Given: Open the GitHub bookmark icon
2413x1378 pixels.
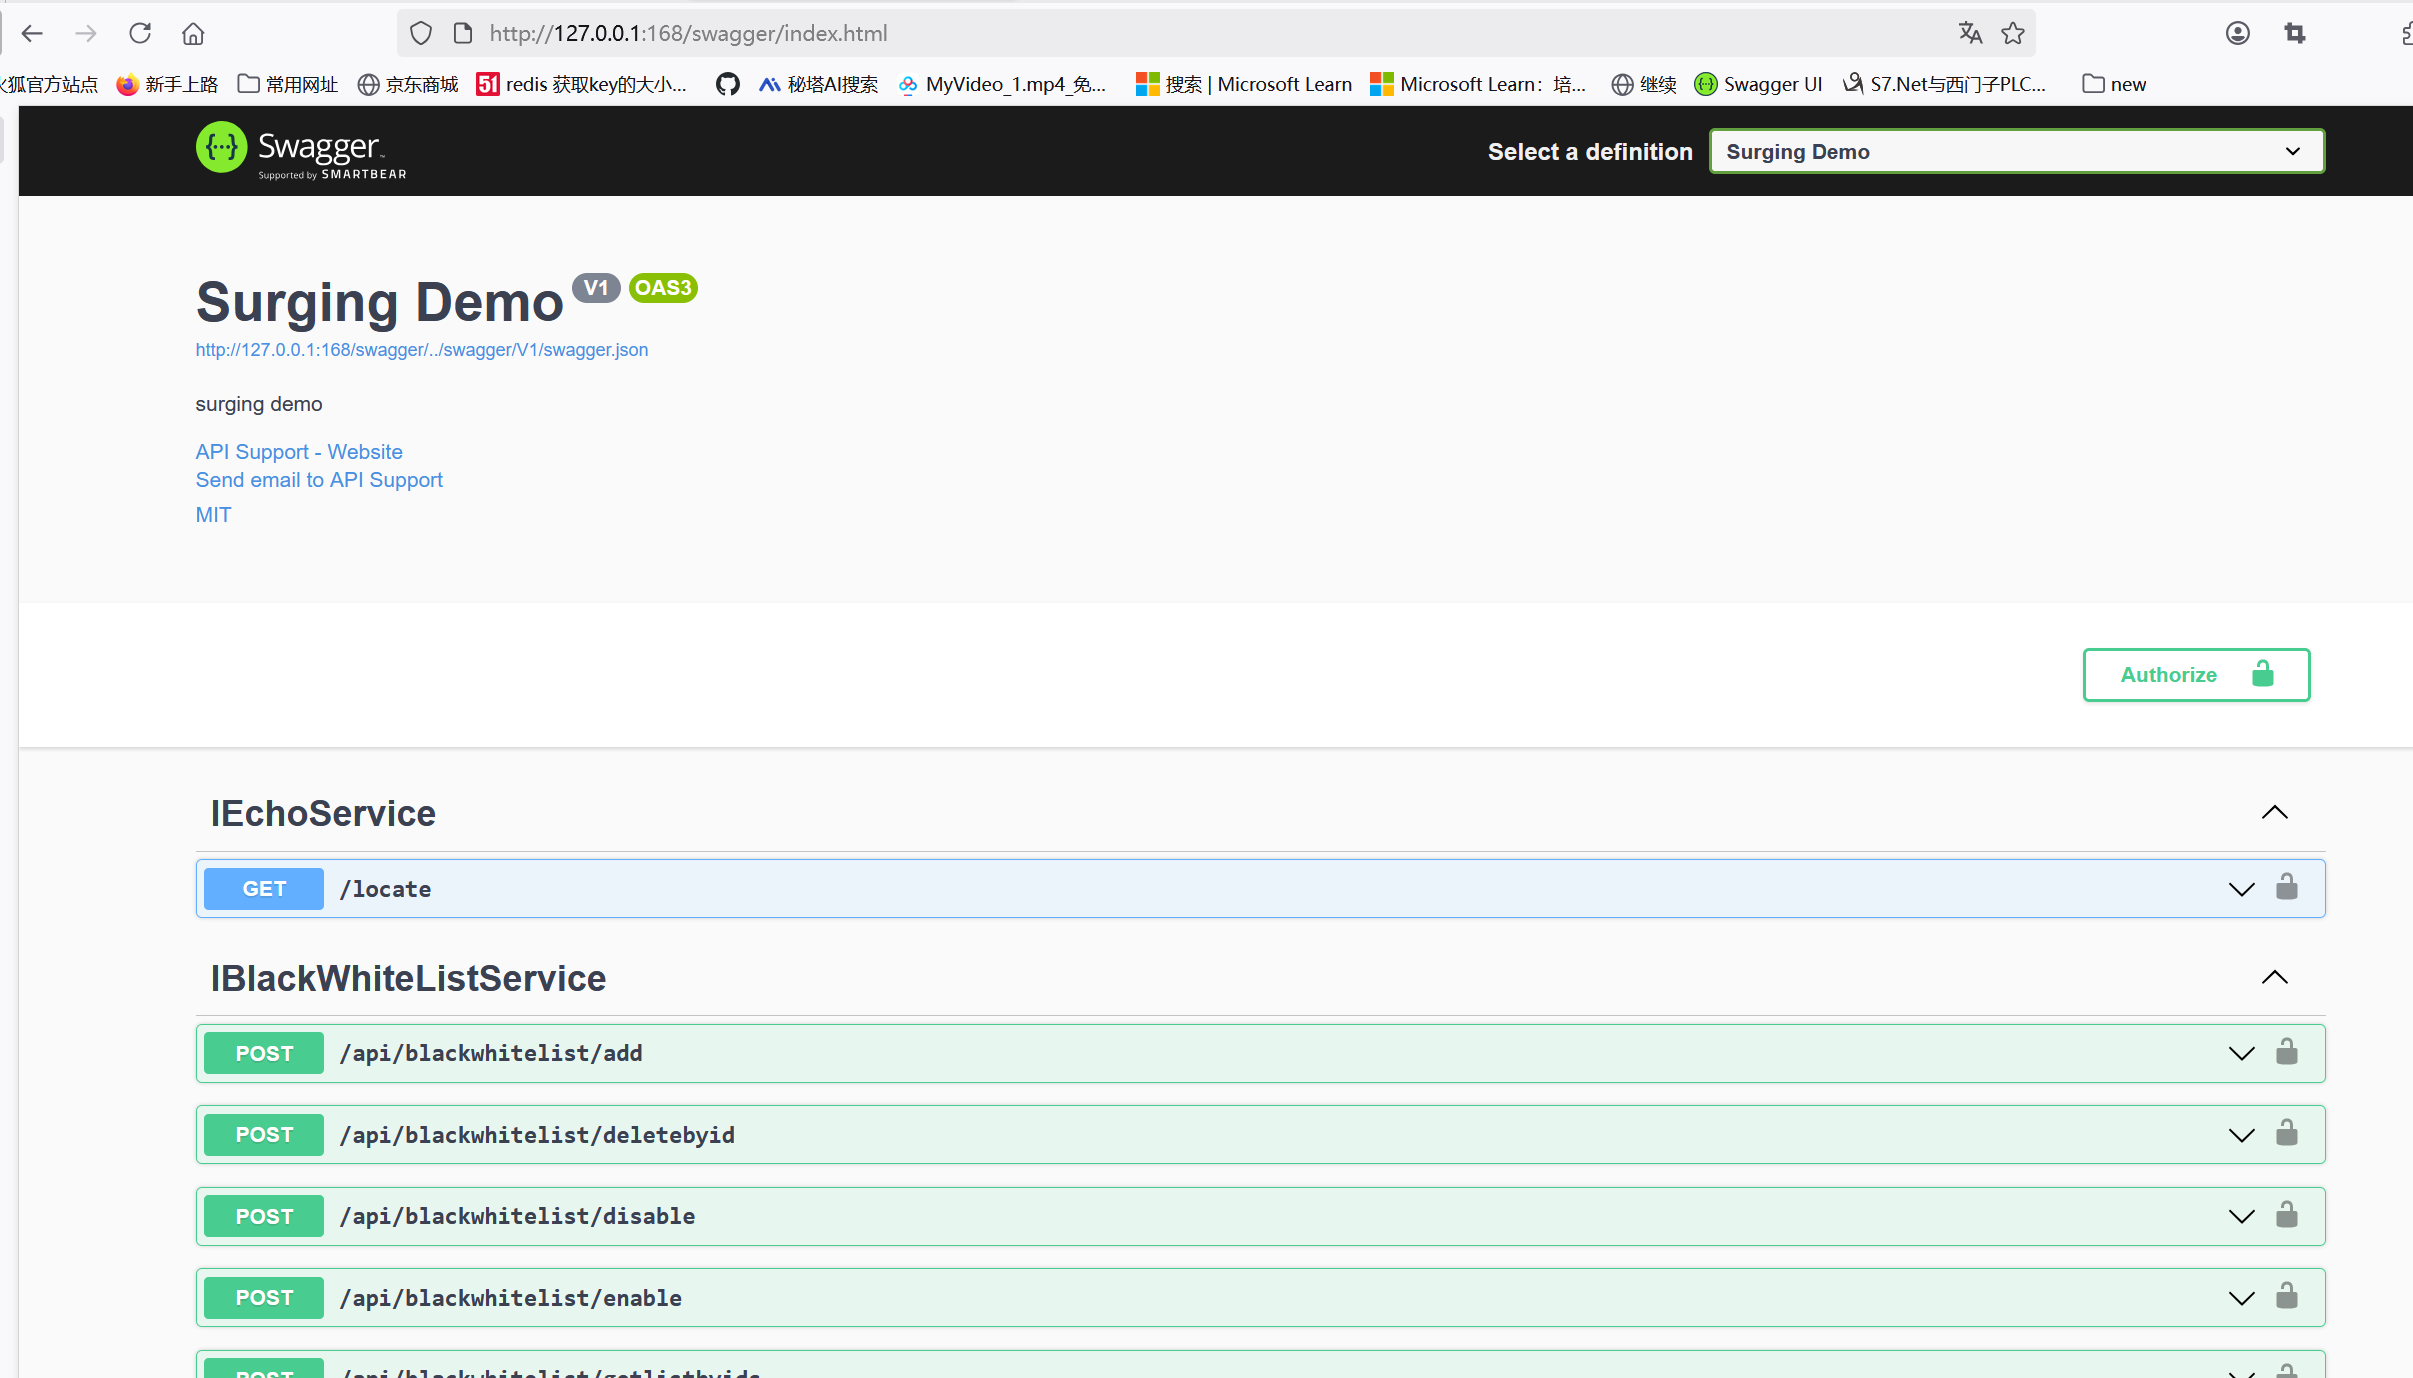Looking at the screenshot, I should coord(727,84).
